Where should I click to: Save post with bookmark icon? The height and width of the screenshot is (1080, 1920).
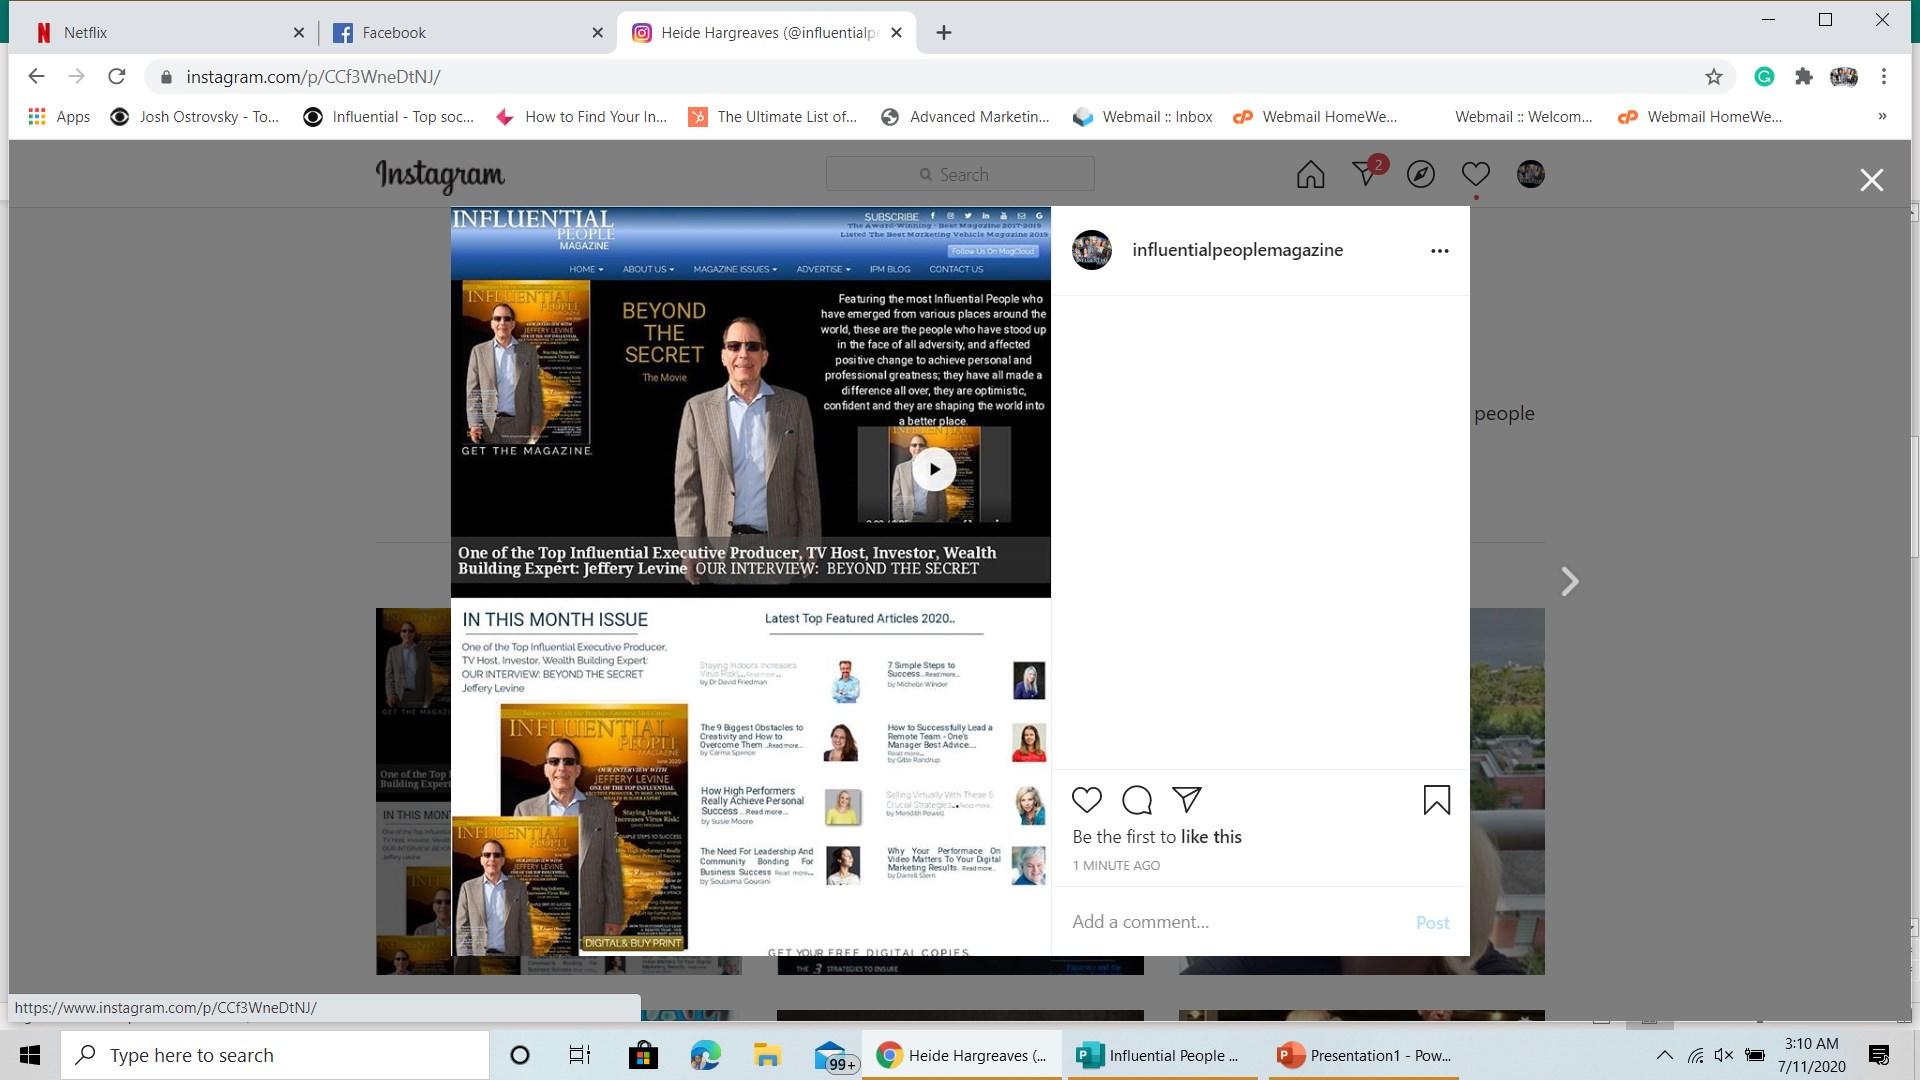(x=1437, y=800)
